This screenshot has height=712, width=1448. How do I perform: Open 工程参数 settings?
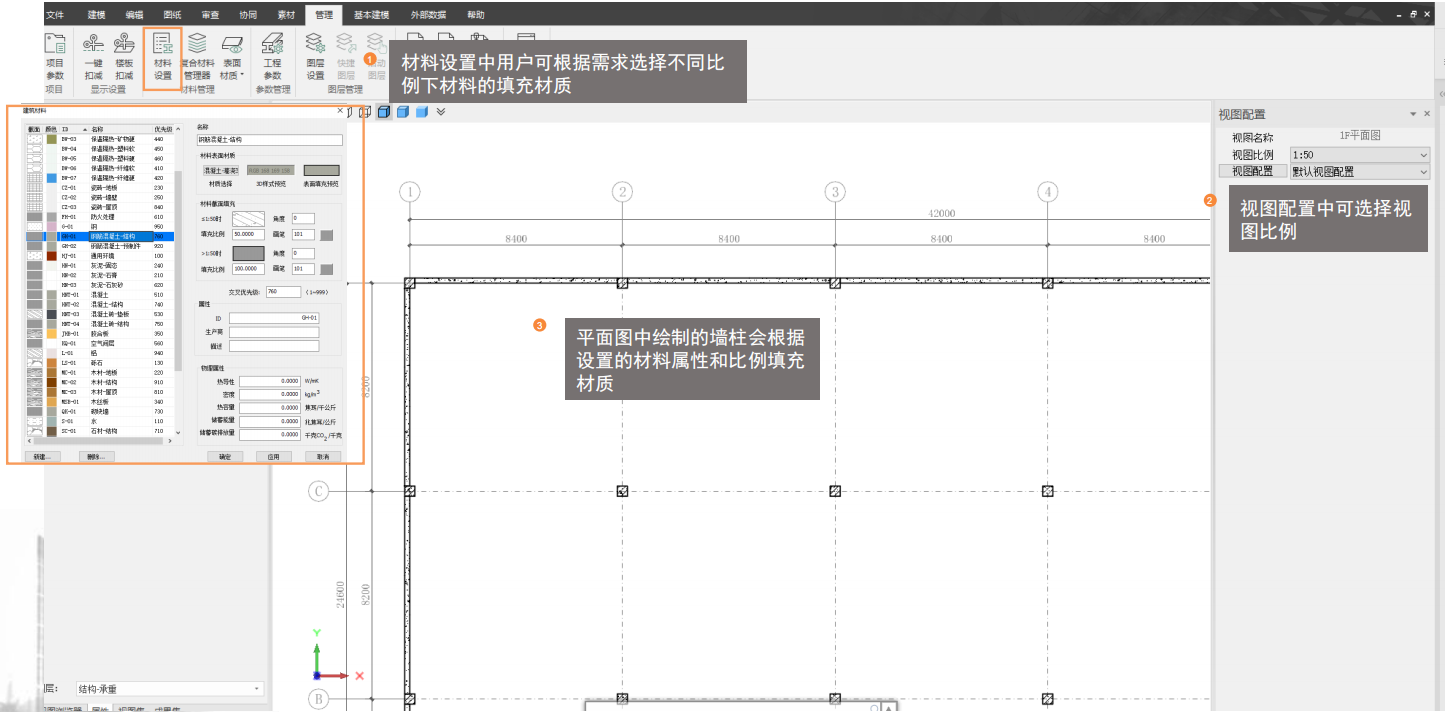coord(272,57)
